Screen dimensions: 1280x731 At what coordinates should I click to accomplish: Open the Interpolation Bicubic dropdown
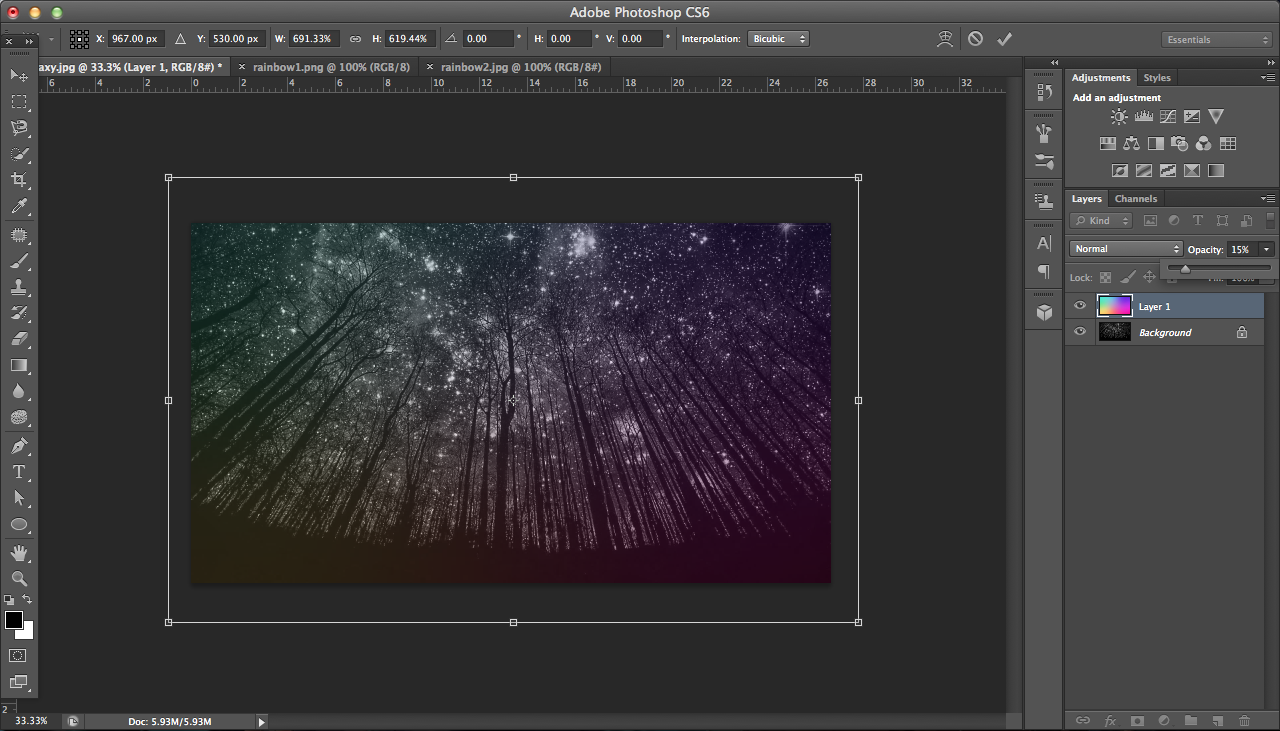(779, 39)
